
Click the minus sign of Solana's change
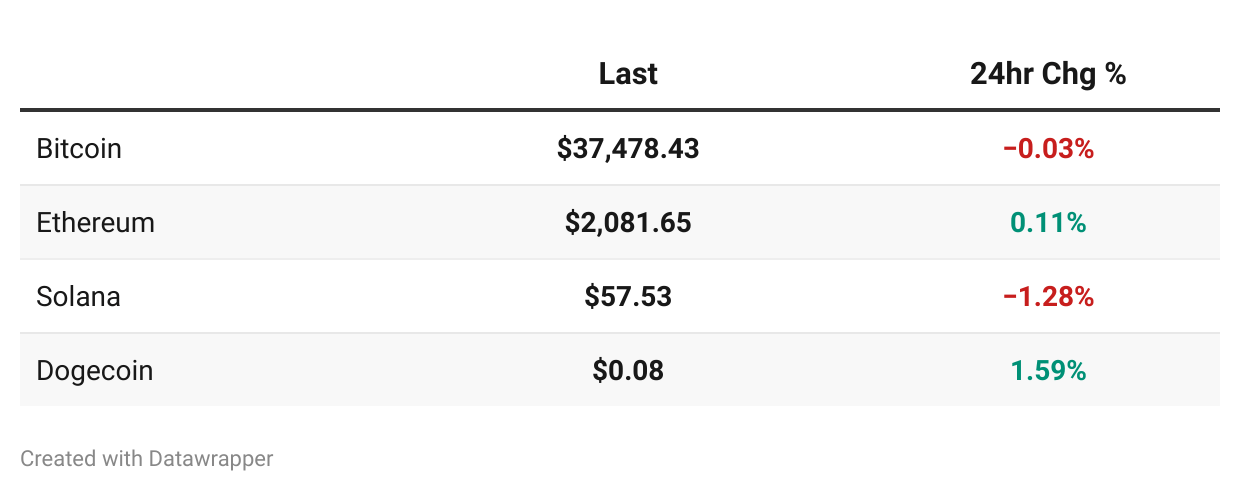coord(1010,297)
